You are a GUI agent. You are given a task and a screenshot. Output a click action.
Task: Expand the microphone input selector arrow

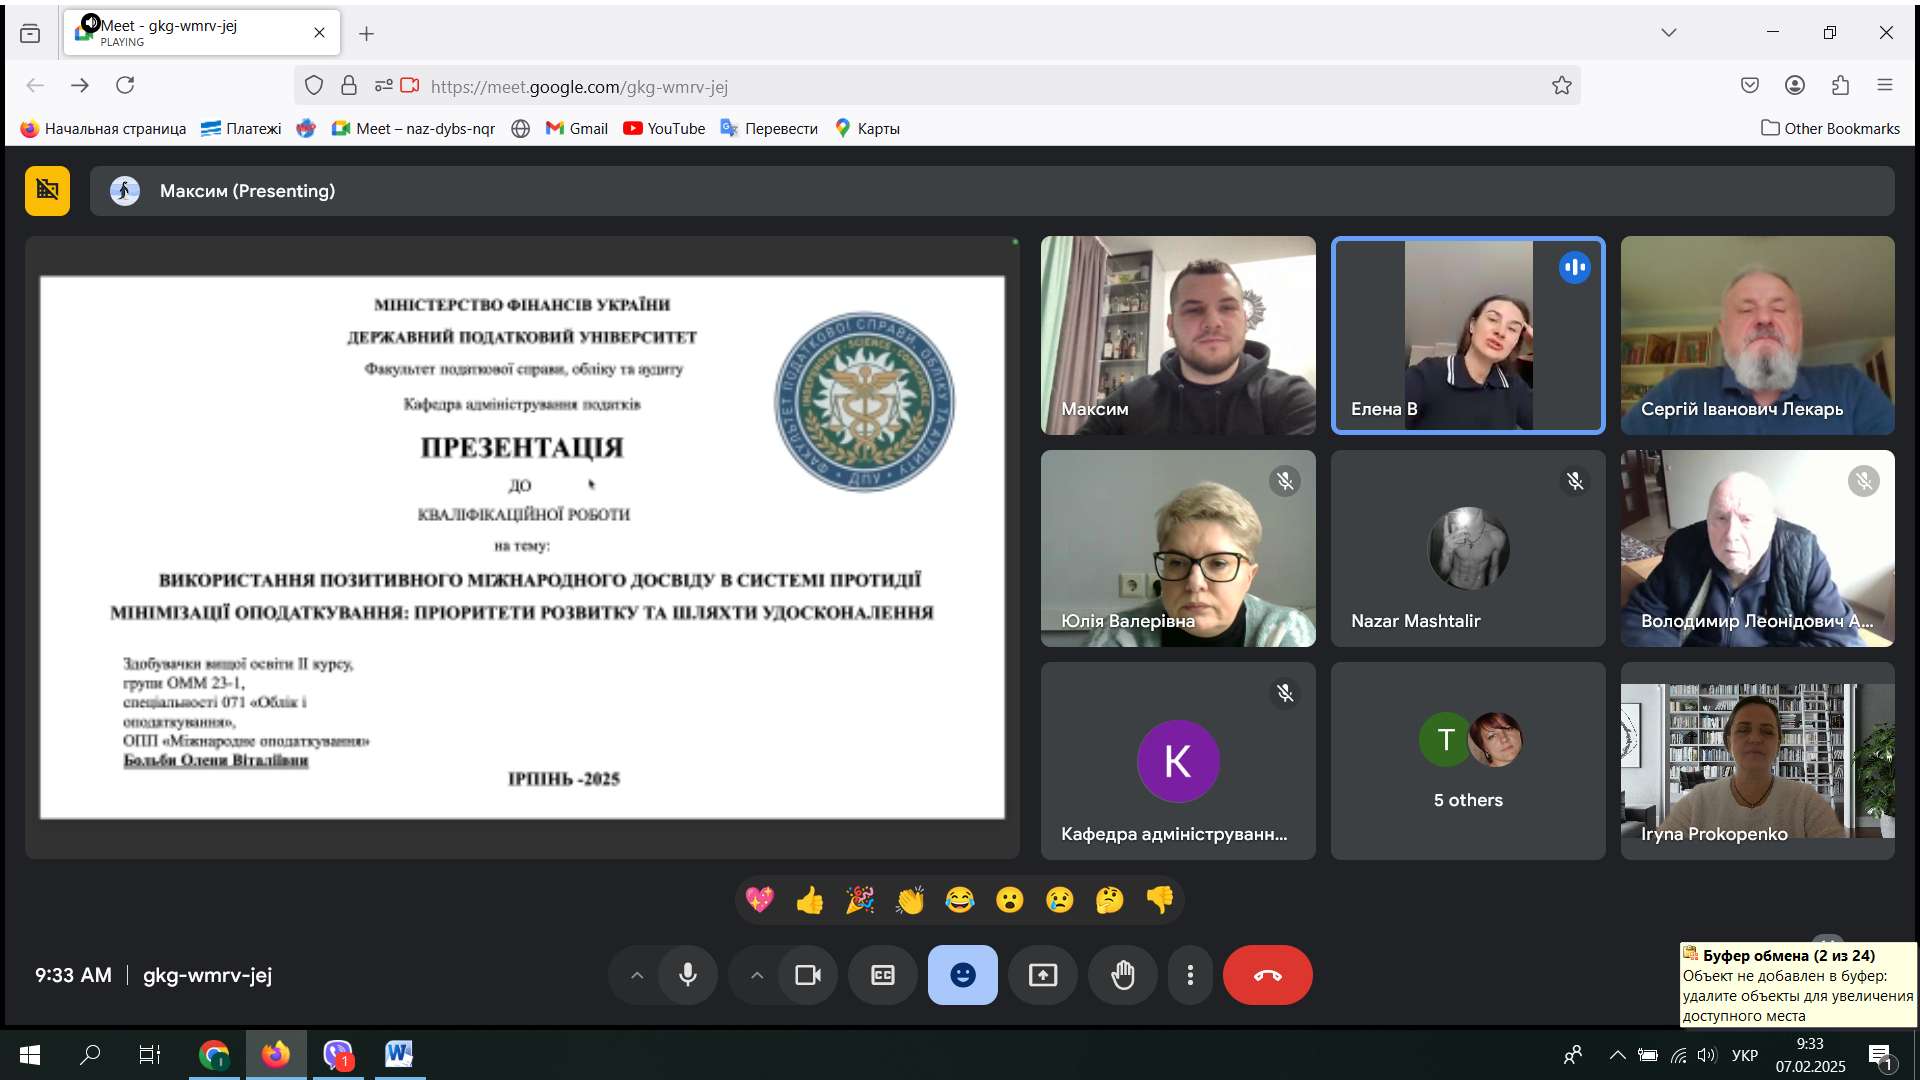(x=638, y=975)
